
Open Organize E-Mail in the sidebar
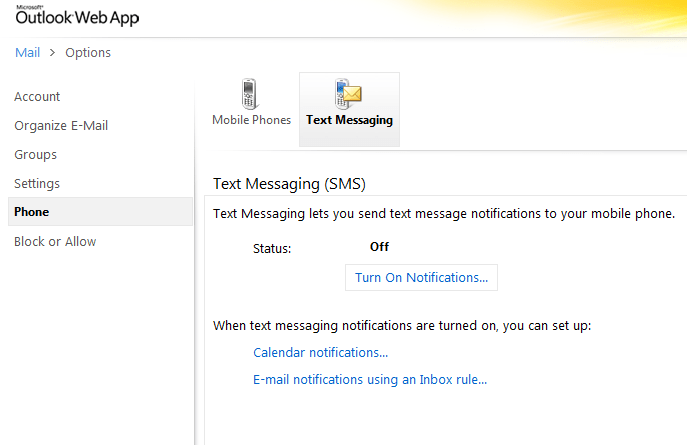pos(61,126)
